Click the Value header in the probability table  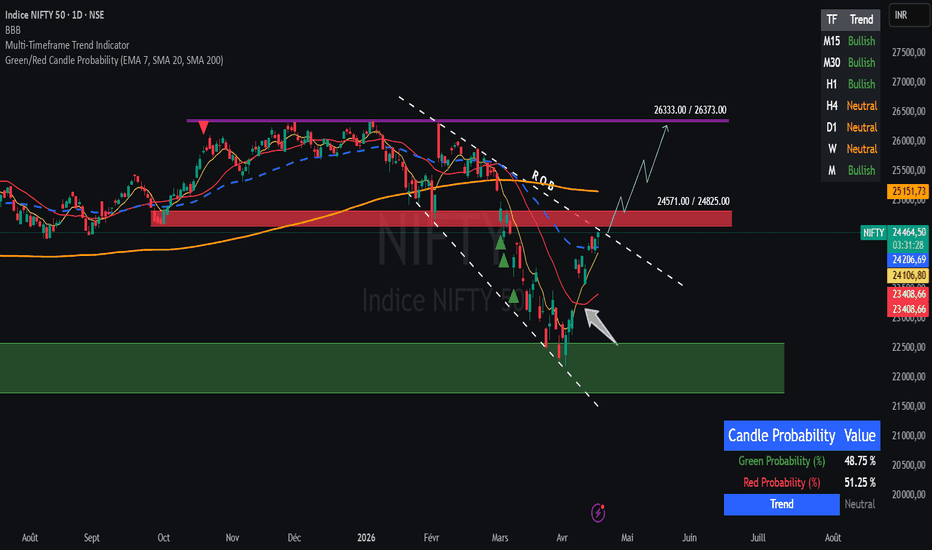tap(859, 435)
